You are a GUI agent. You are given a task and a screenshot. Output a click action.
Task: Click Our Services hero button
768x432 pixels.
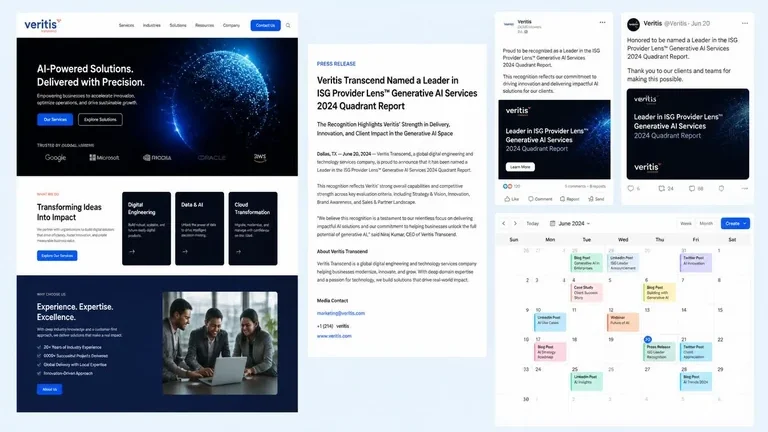coord(55,120)
